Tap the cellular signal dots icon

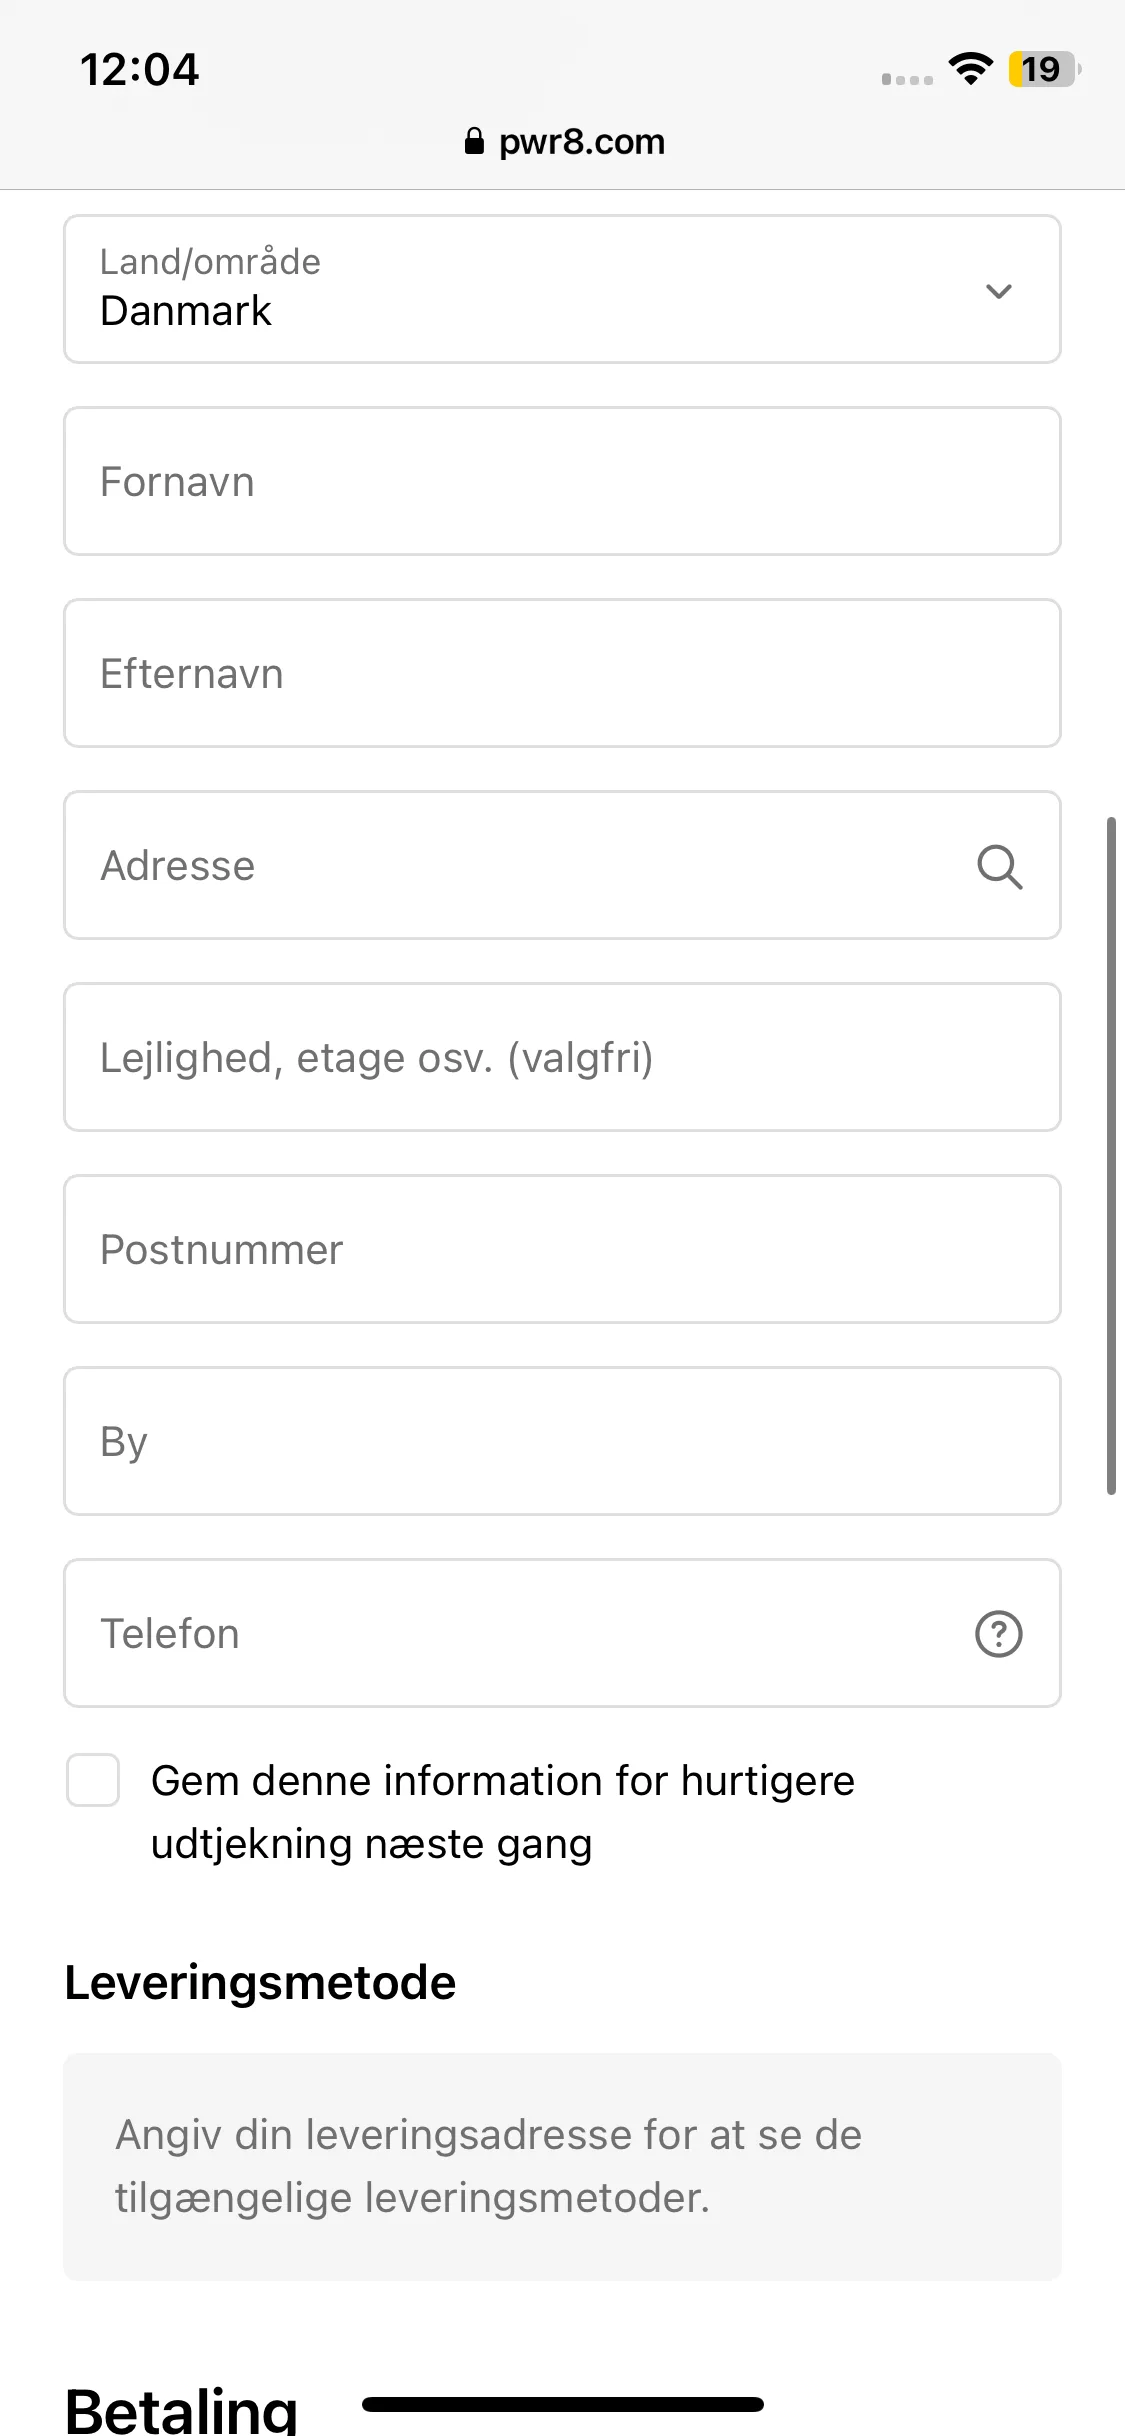(x=907, y=79)
